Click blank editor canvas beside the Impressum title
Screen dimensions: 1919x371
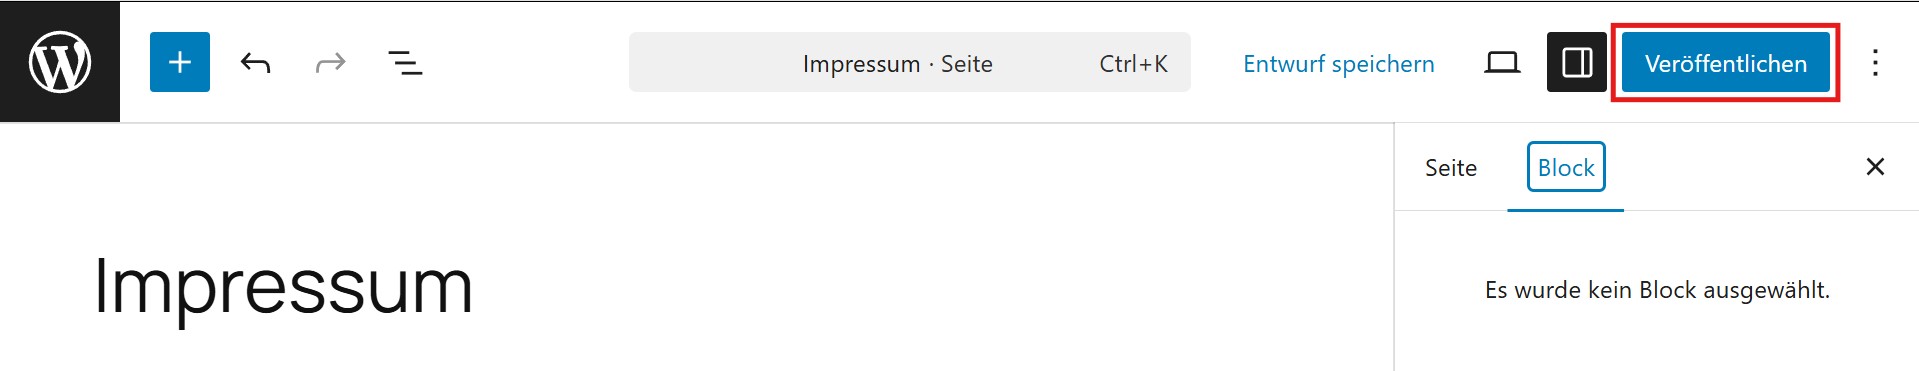pyautogui.click(x=900, y=287)
